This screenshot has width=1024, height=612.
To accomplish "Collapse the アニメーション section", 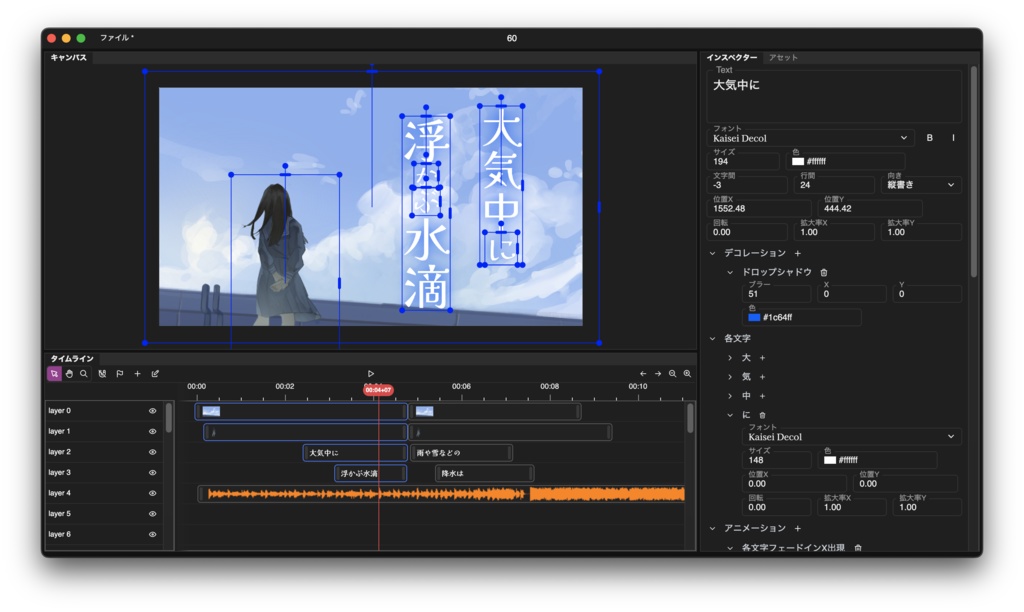I will (712, 528).
